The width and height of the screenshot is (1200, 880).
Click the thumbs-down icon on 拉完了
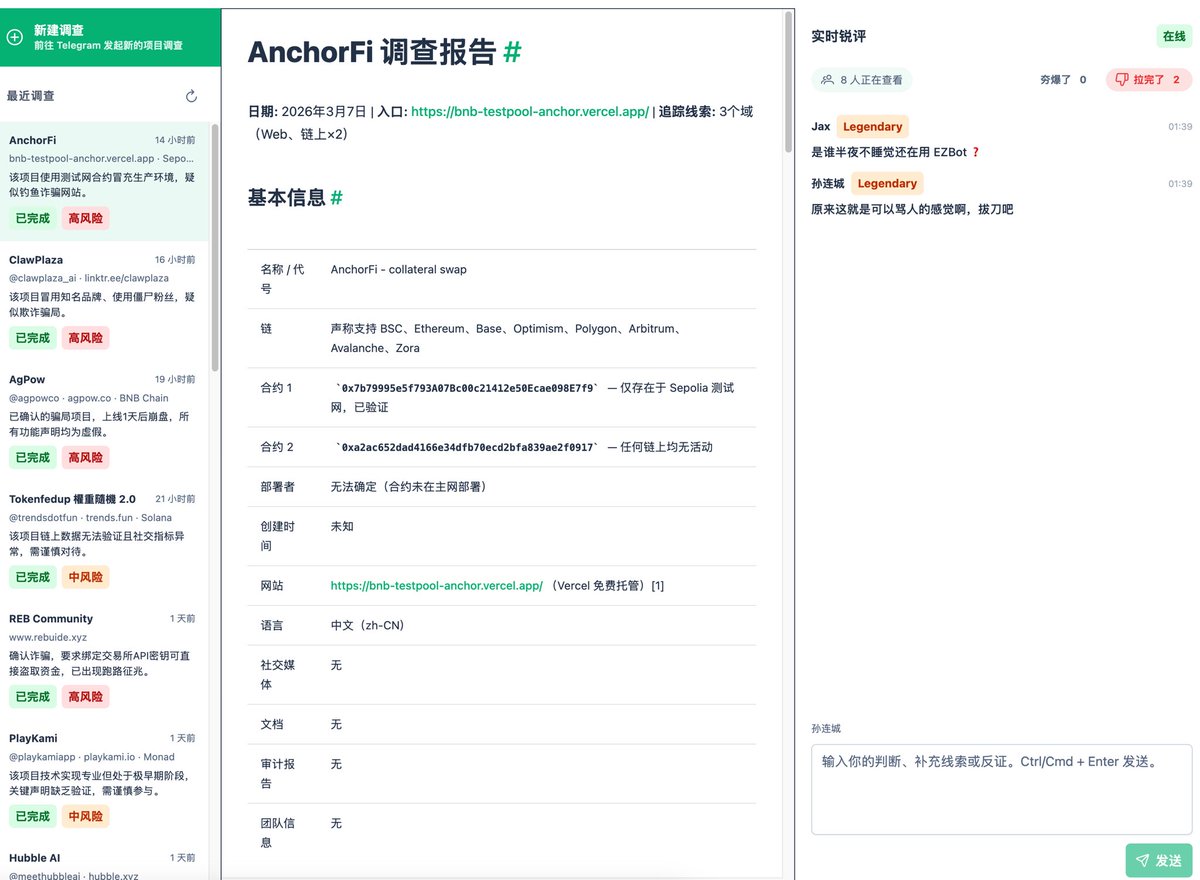click(1122, 80)
